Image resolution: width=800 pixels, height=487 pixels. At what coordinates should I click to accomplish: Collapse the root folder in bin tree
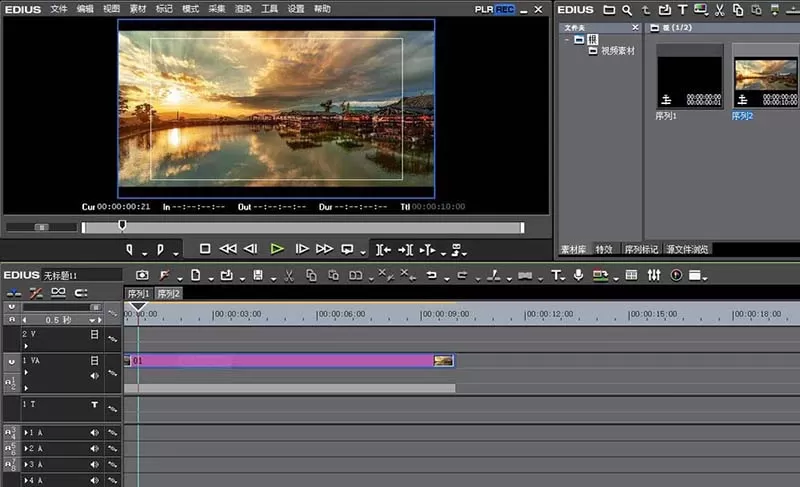[567, 39]
